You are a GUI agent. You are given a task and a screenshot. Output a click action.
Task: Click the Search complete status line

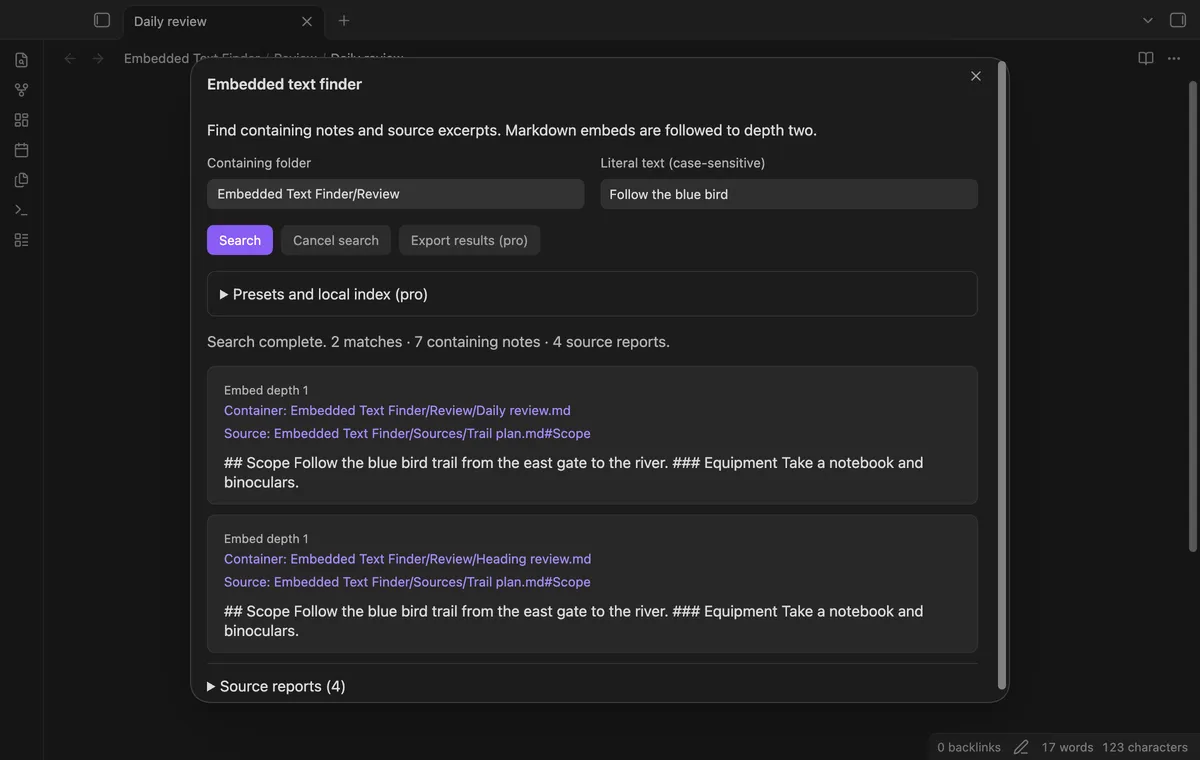point(438,342)
